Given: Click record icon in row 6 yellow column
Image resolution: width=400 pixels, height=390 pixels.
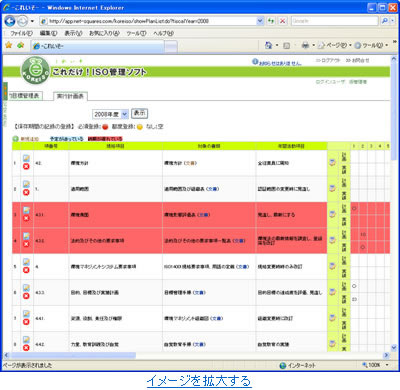Looking at the screenshot, I should [332, 292].
